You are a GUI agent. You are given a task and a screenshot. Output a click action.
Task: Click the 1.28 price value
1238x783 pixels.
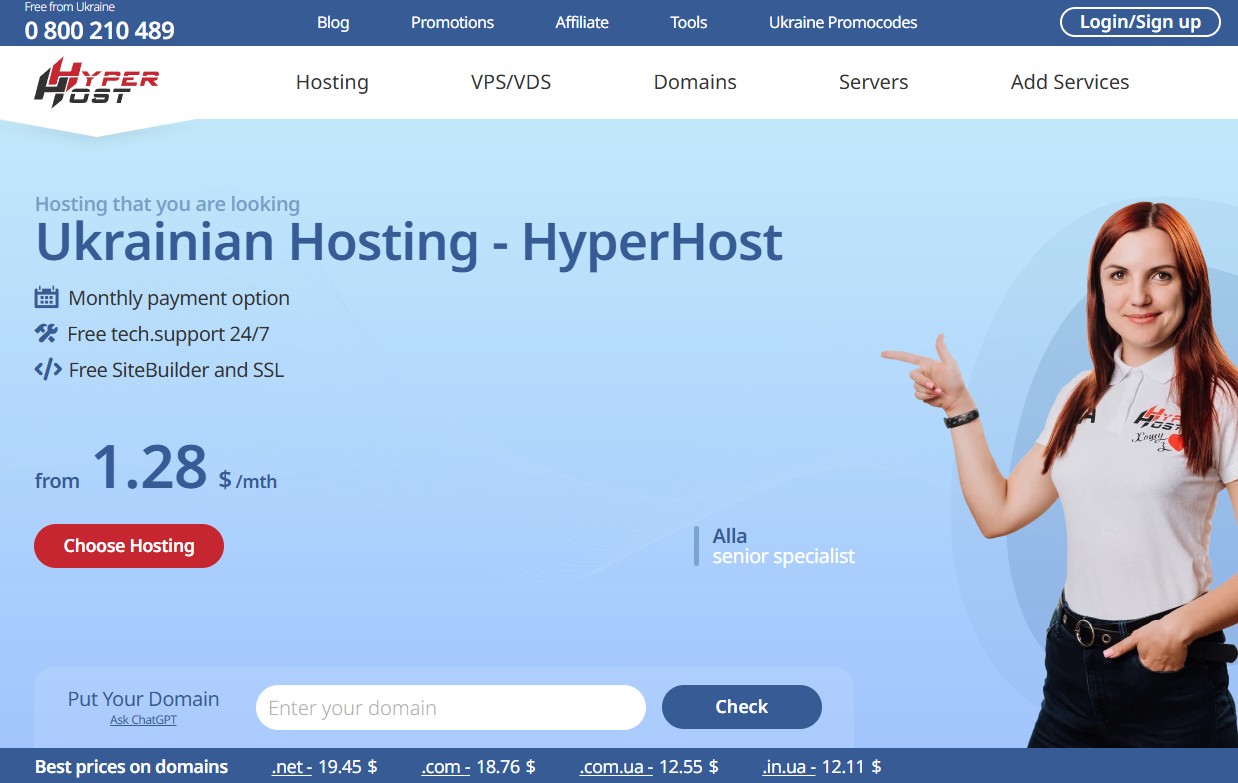[150, 467]
